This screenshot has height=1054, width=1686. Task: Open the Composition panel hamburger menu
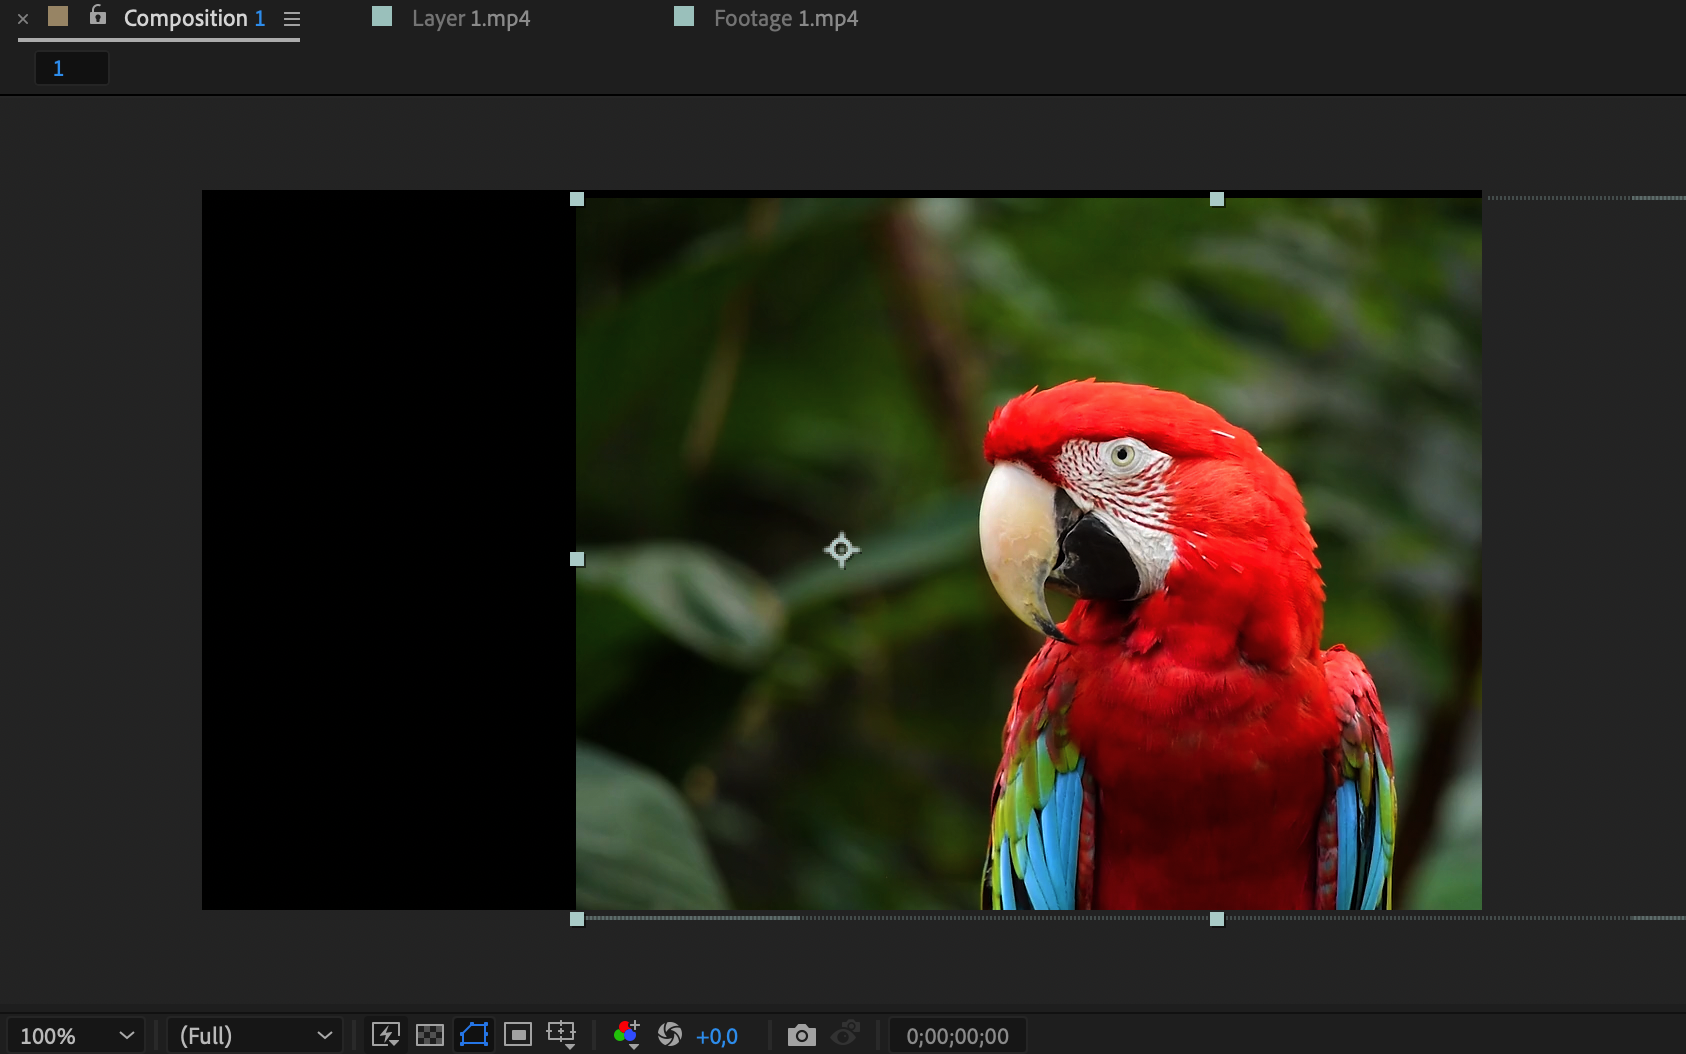coord(292,19)
